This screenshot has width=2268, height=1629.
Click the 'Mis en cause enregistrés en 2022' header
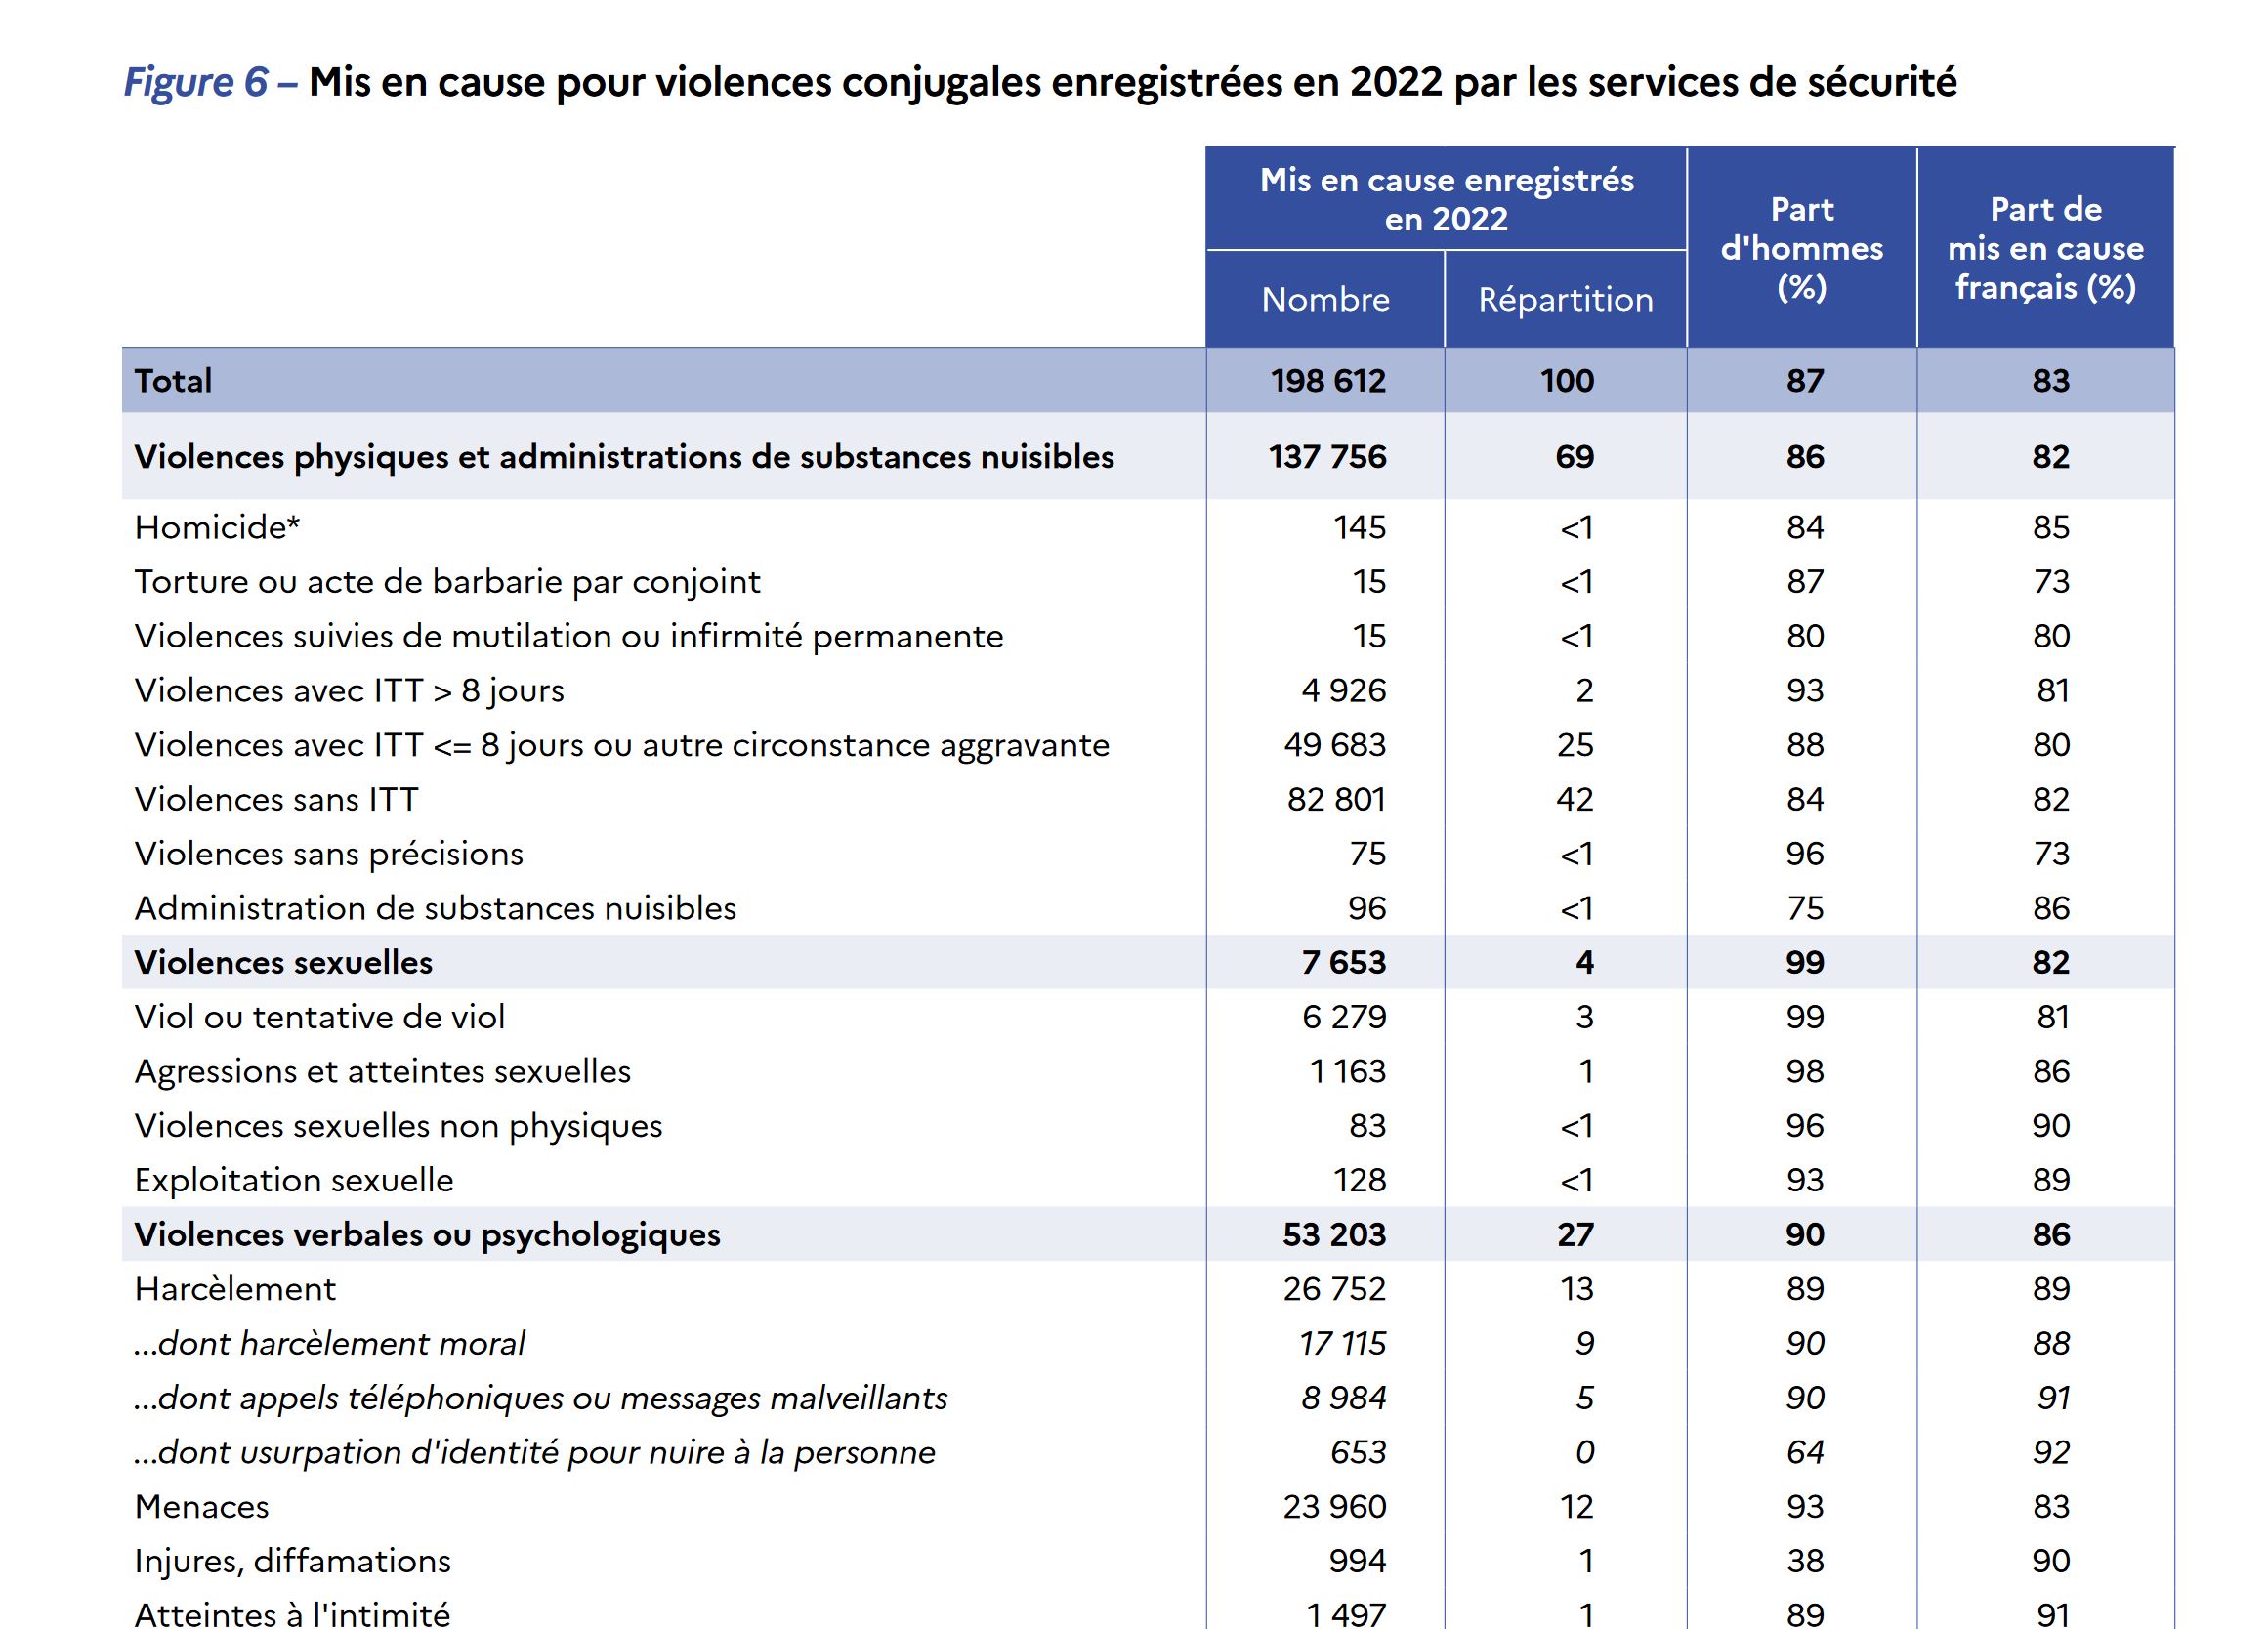pos(1446,199)
